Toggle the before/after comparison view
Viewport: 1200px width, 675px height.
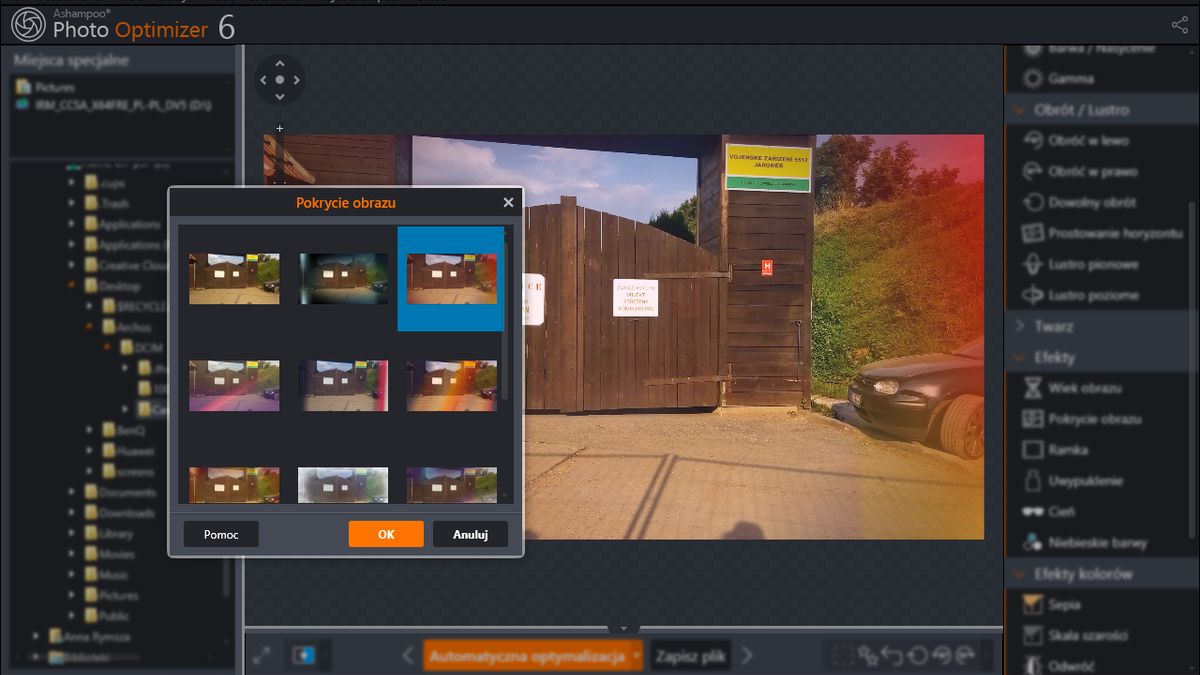click(x=302, y=656)
